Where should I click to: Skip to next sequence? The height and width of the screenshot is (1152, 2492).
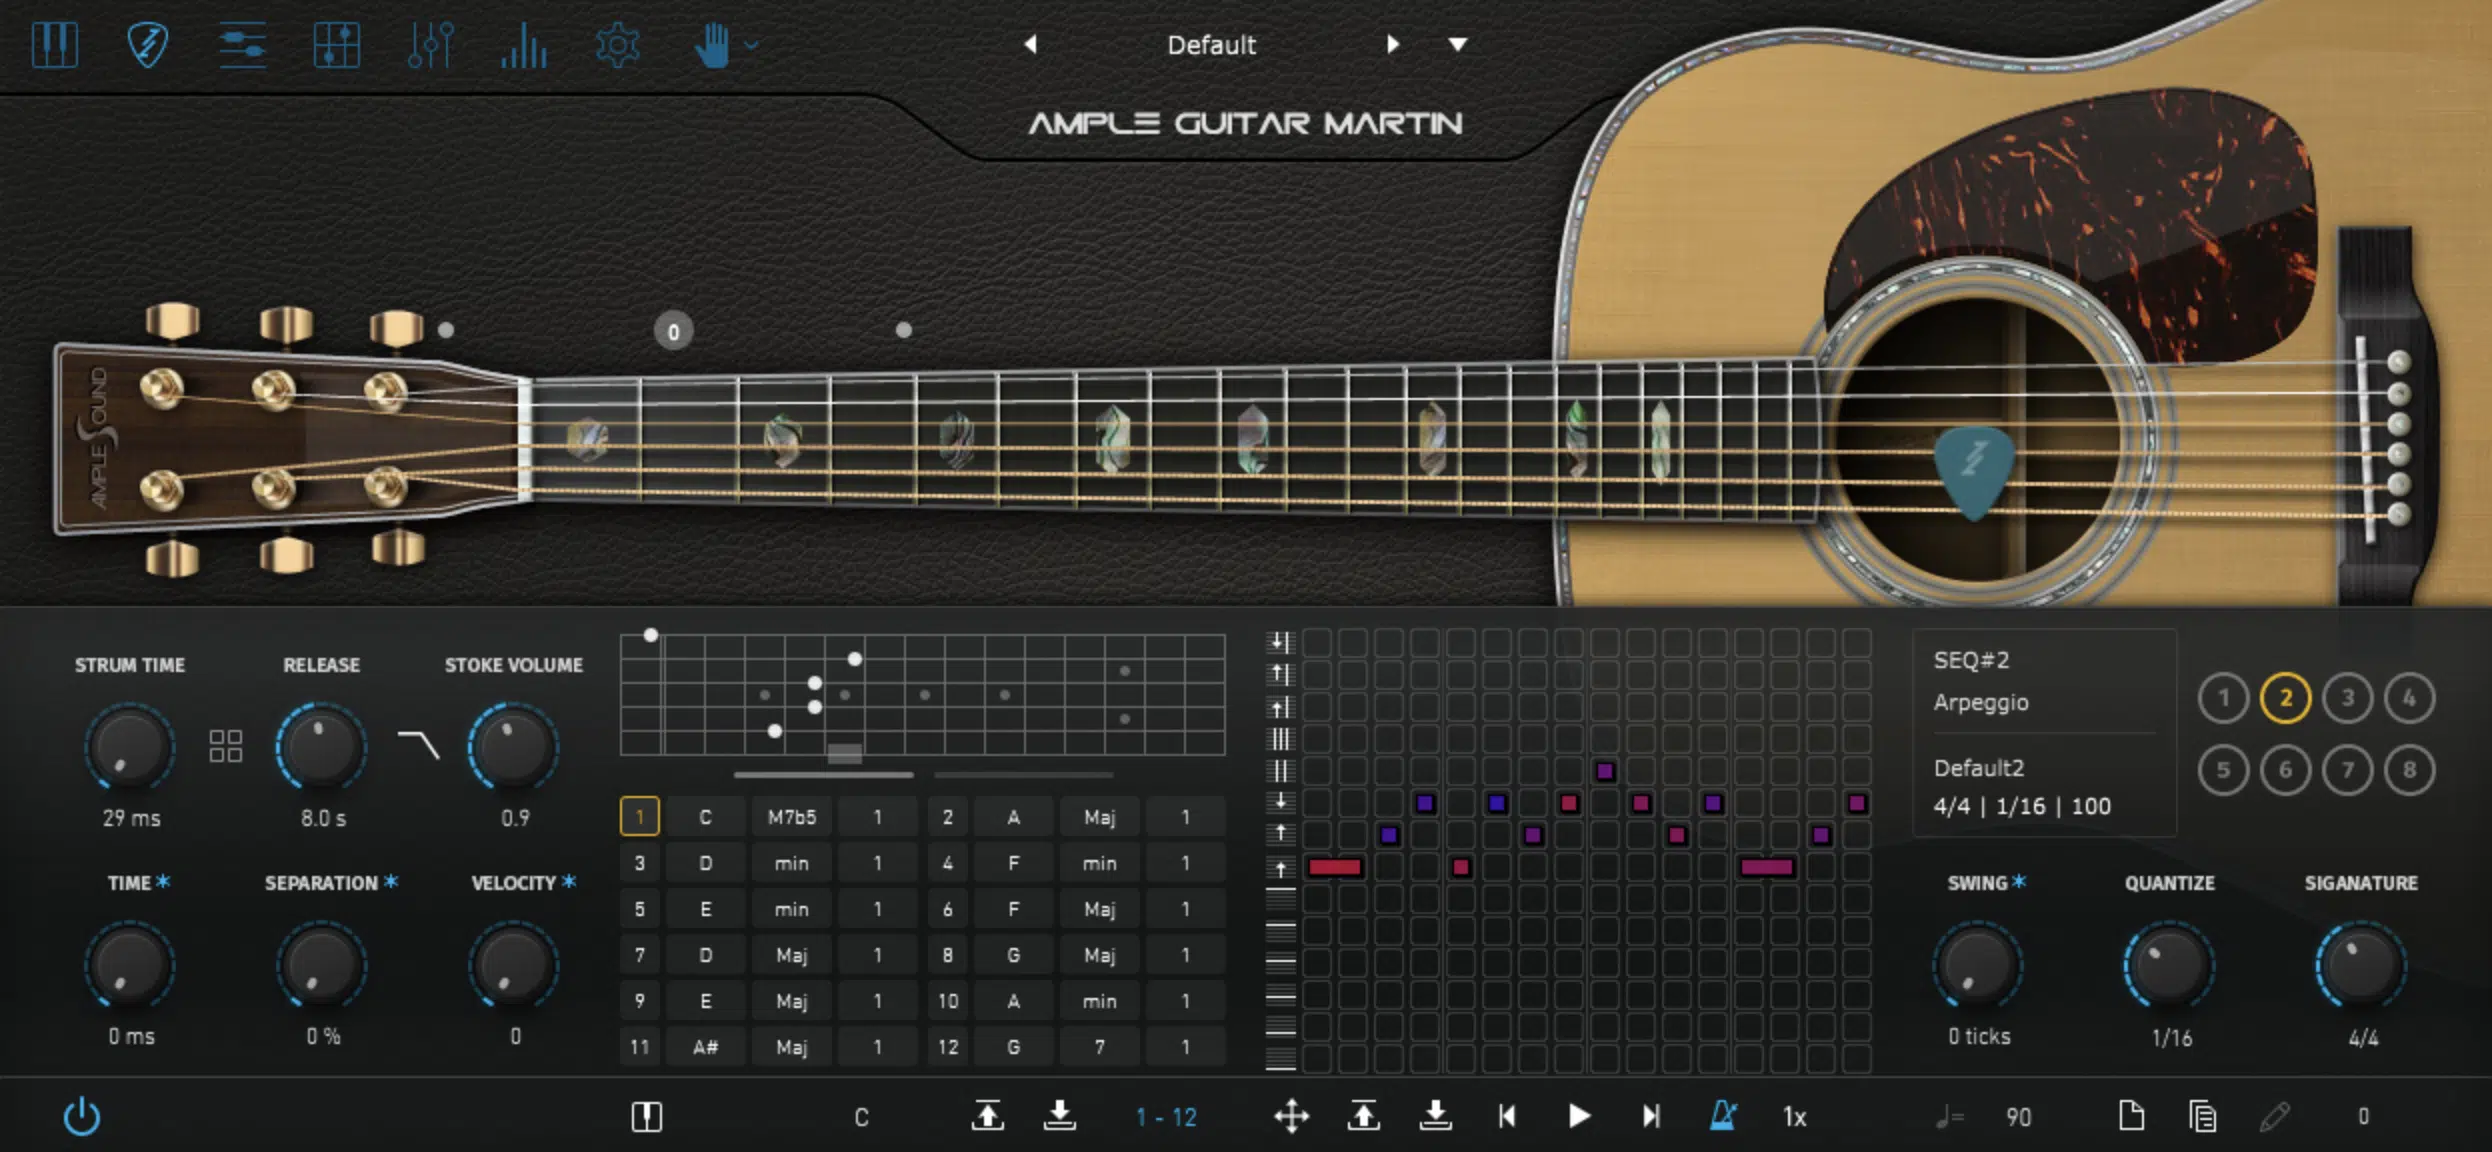1651,1116
